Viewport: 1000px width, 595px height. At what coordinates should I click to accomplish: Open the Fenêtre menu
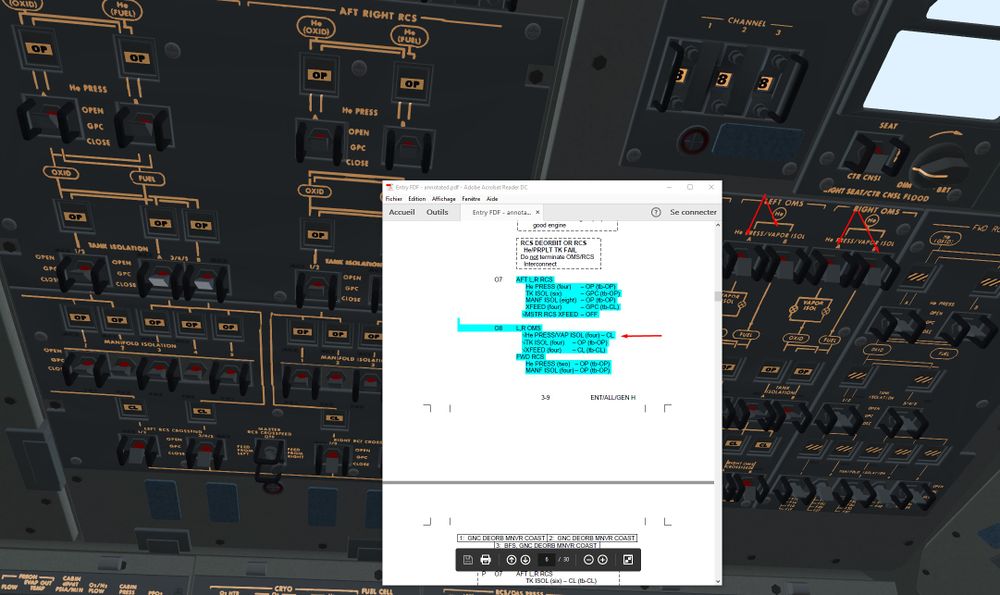point(471,199)
